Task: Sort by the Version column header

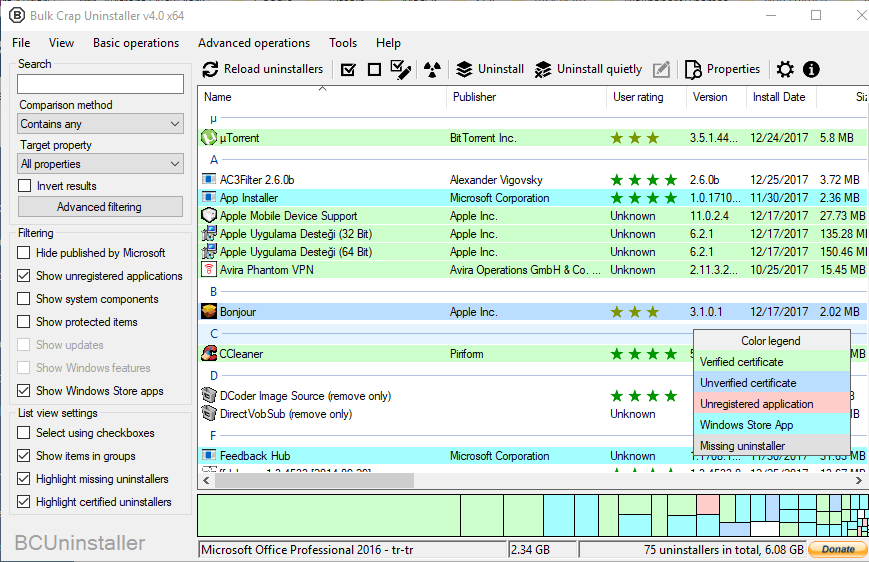Action: click(x=716, y=96)
